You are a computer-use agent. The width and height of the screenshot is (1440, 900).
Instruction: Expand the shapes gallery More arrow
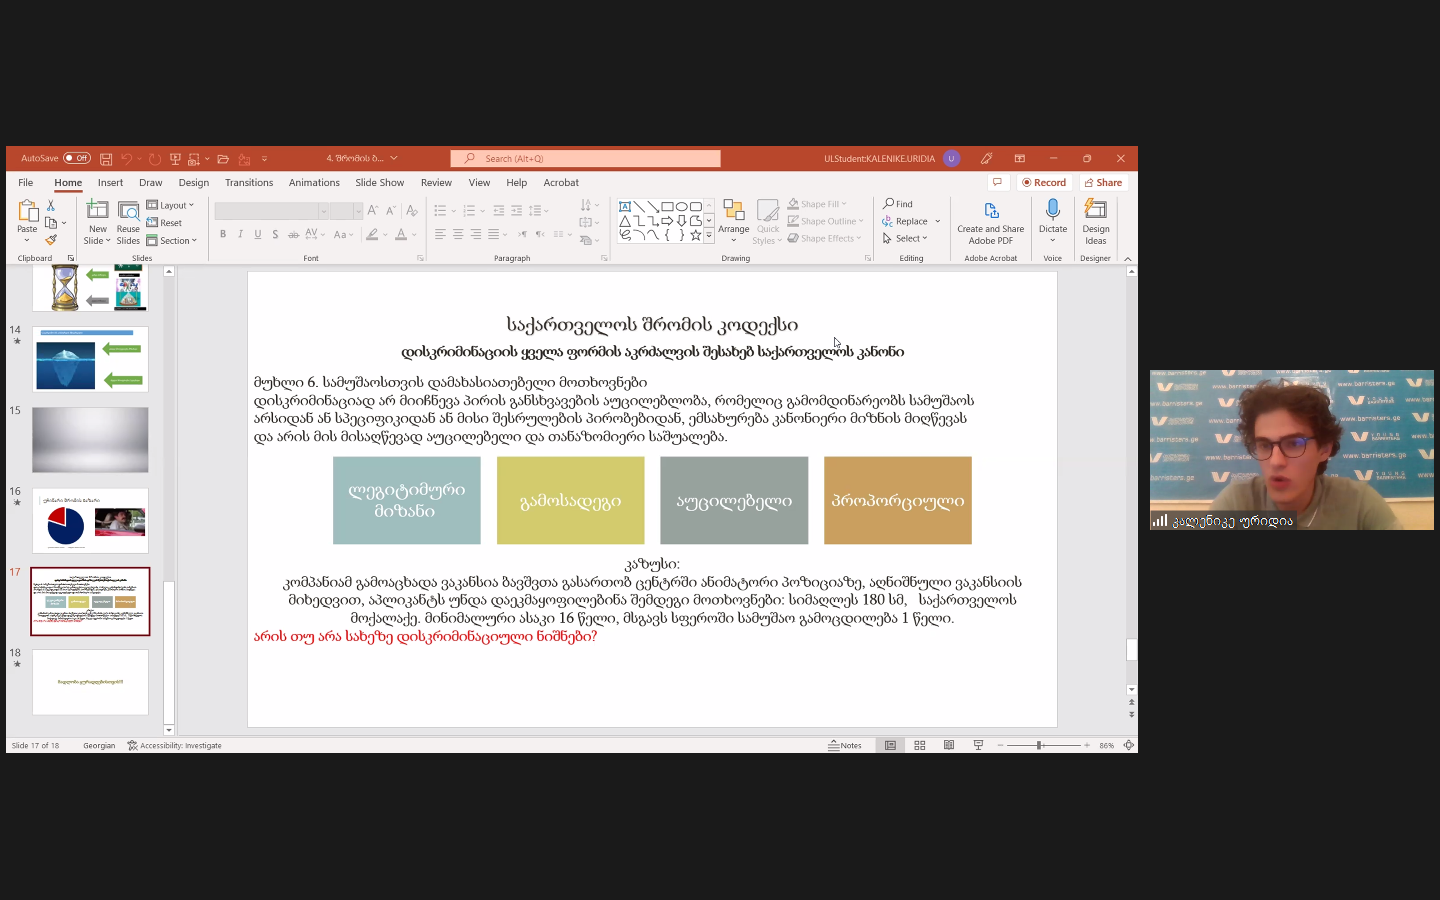pyautogui.click(x=709, y=236)
